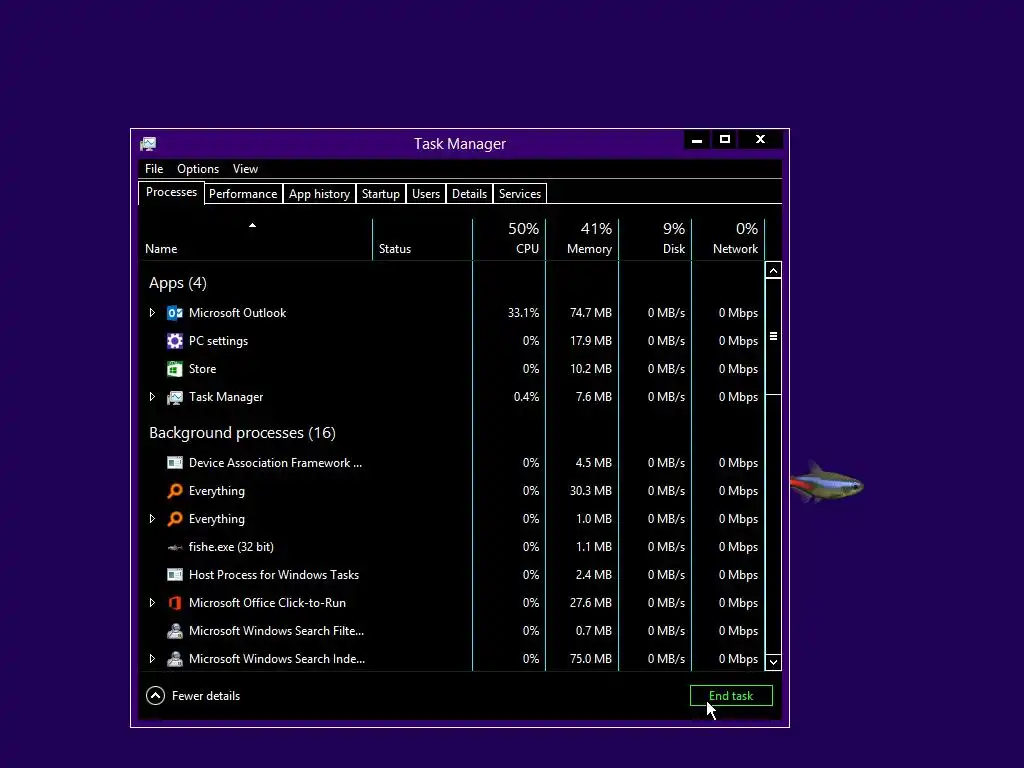Switch to the App history tab
The height and width of the screenshot is (768, 1024).
pos(319,194)
